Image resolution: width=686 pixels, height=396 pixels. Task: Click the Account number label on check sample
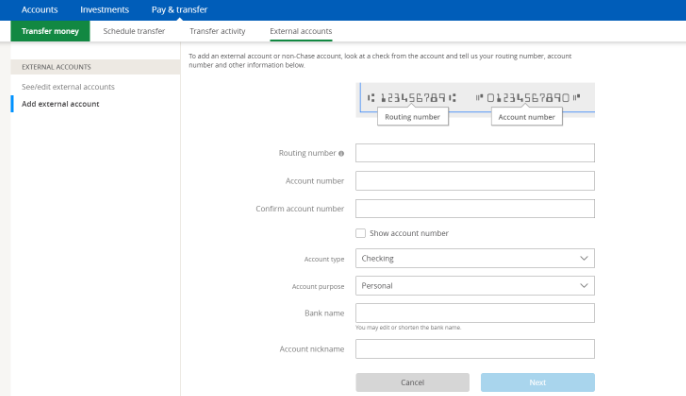(527, 117)
